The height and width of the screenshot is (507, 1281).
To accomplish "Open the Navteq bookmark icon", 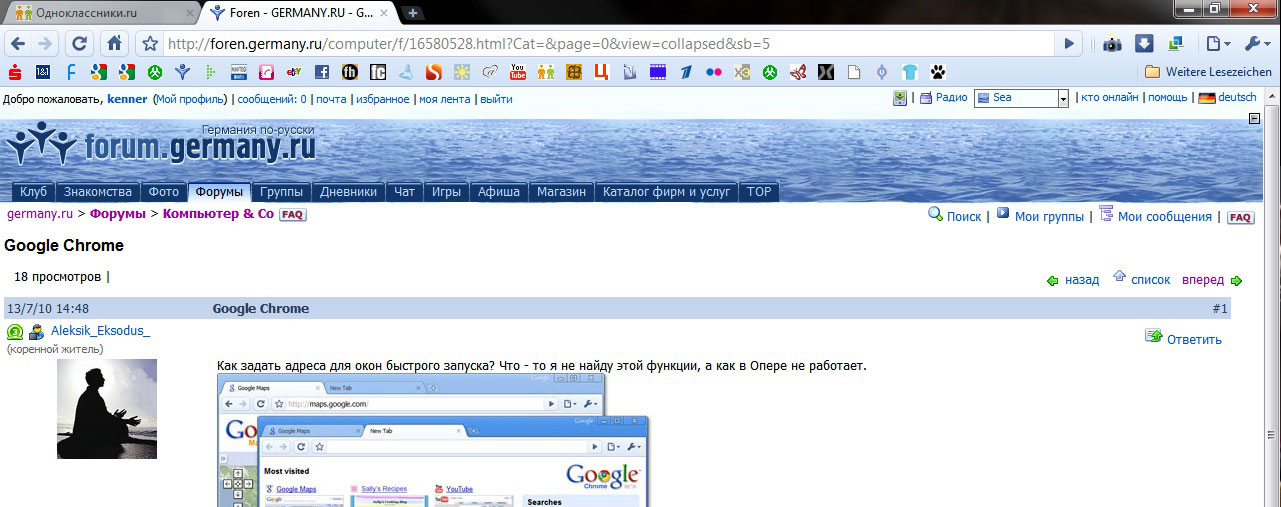I will coord(238,72).
